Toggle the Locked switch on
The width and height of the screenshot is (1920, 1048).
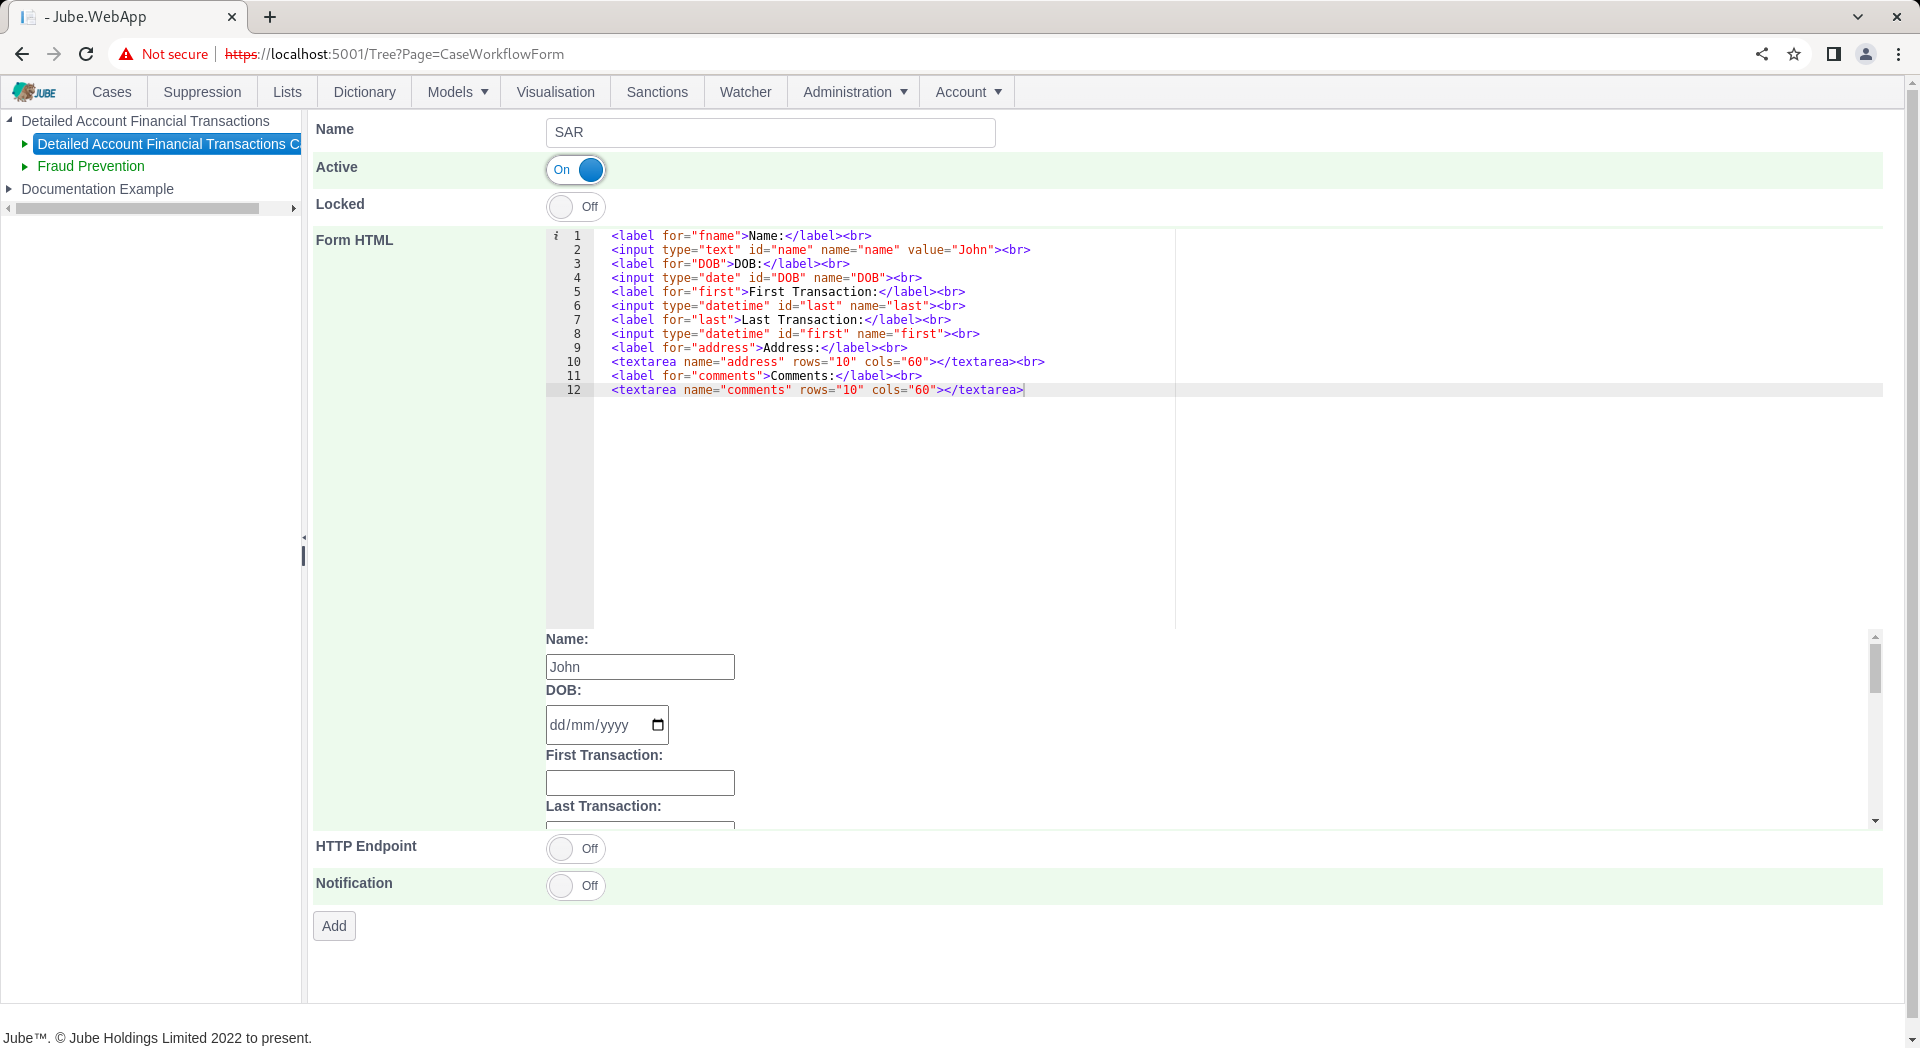point(576,207)
